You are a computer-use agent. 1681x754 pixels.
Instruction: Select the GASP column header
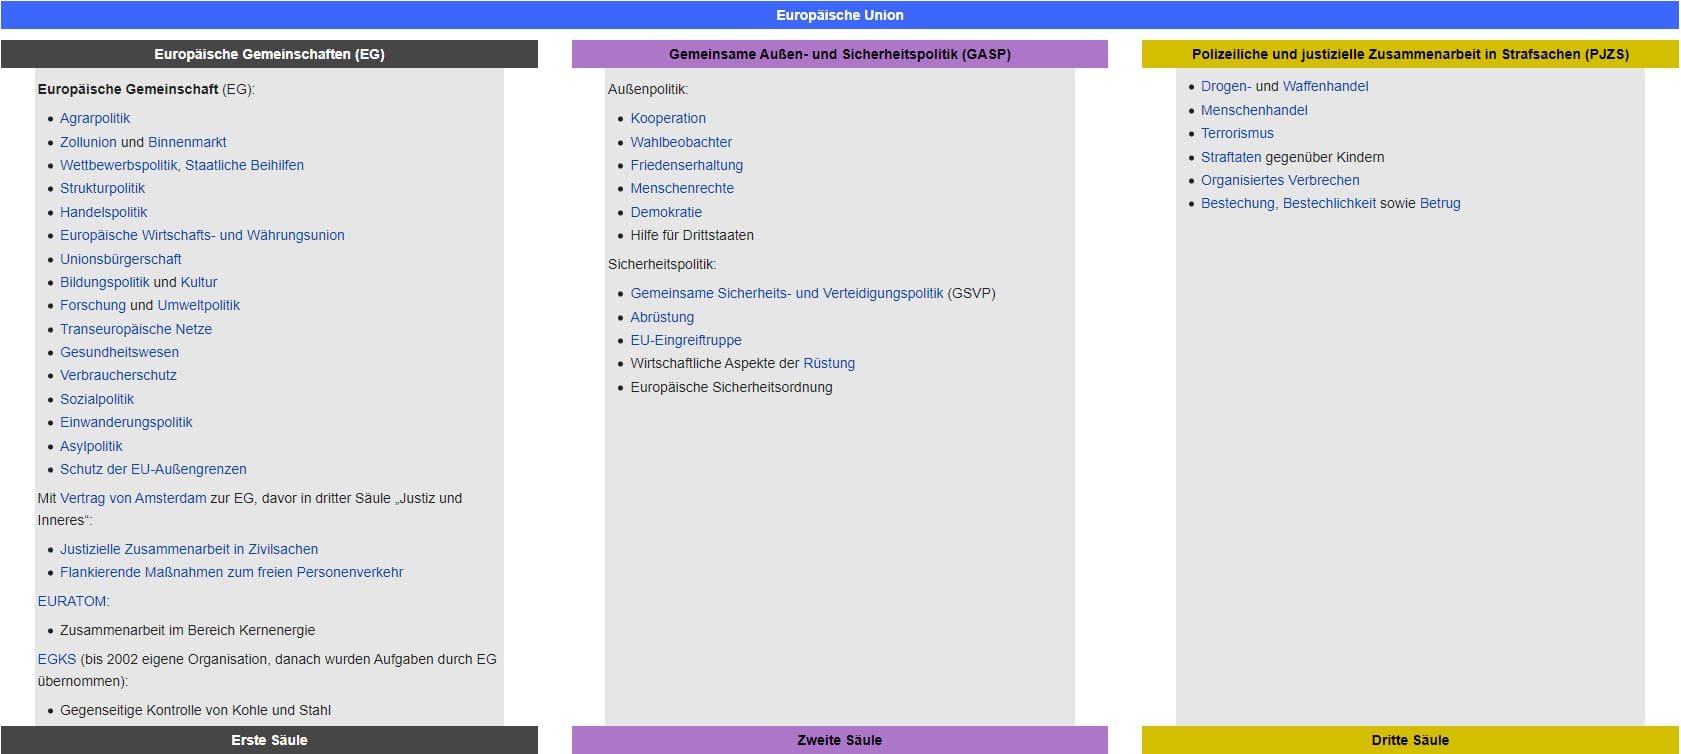[x=840, y=54]
